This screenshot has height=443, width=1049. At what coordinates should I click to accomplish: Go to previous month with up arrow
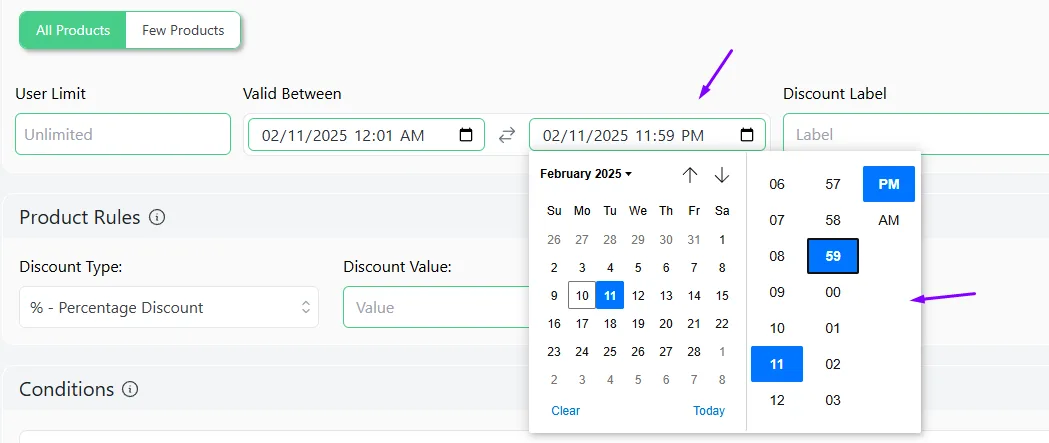(690, 175)
